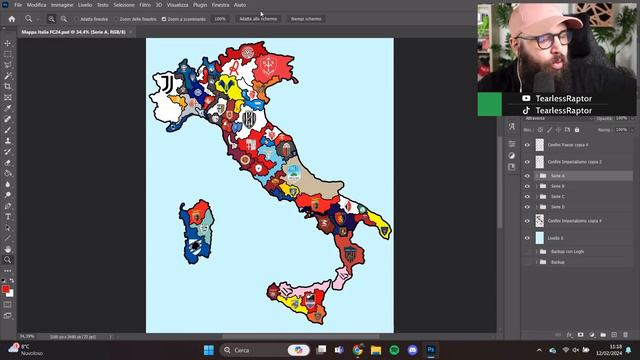The width and height of the screenshot is (640, 360).
Task: Select the History Brush tool
Action: click(x=7, y=151)
